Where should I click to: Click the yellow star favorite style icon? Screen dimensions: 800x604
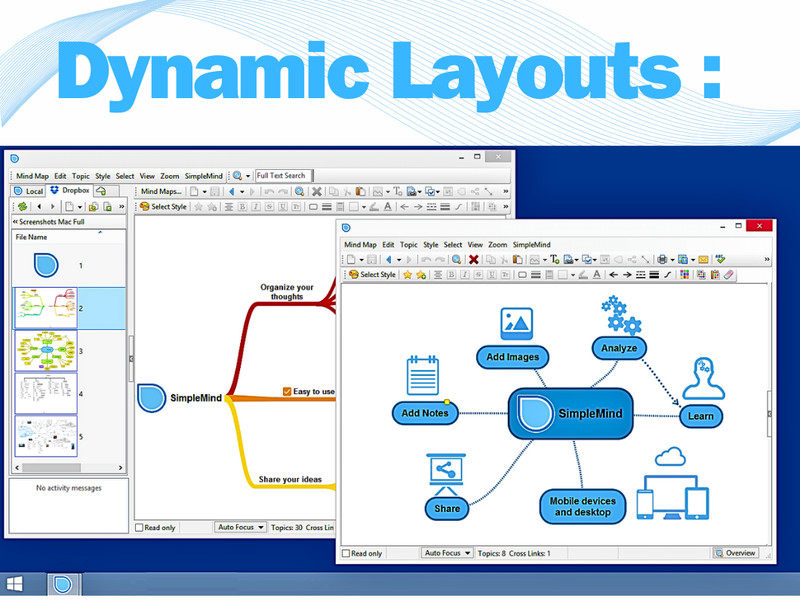(x=407, y=274)
